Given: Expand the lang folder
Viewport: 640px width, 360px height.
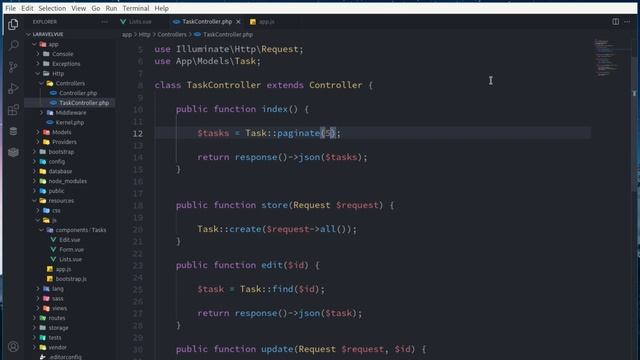Looking at the screenshot, I should 58,289.
